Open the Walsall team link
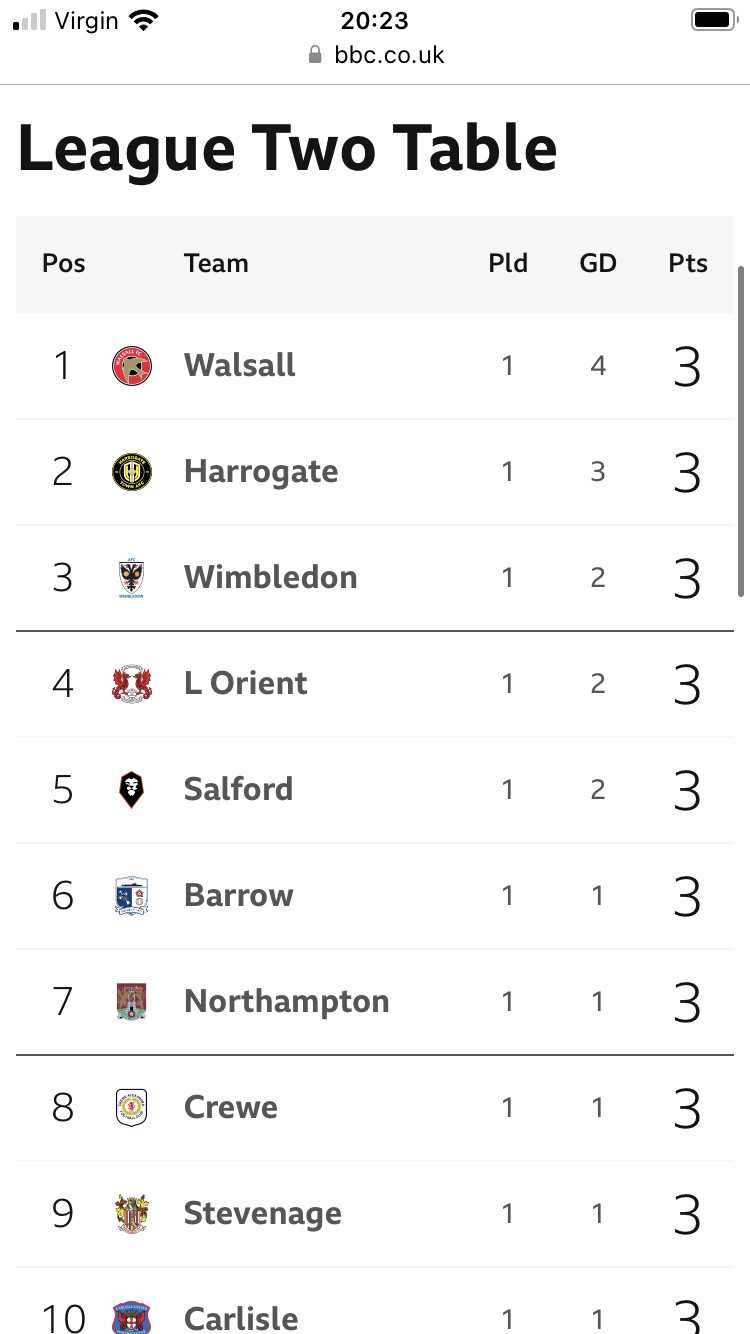The height and width of the screenshot is (1334, 750). 240,366
